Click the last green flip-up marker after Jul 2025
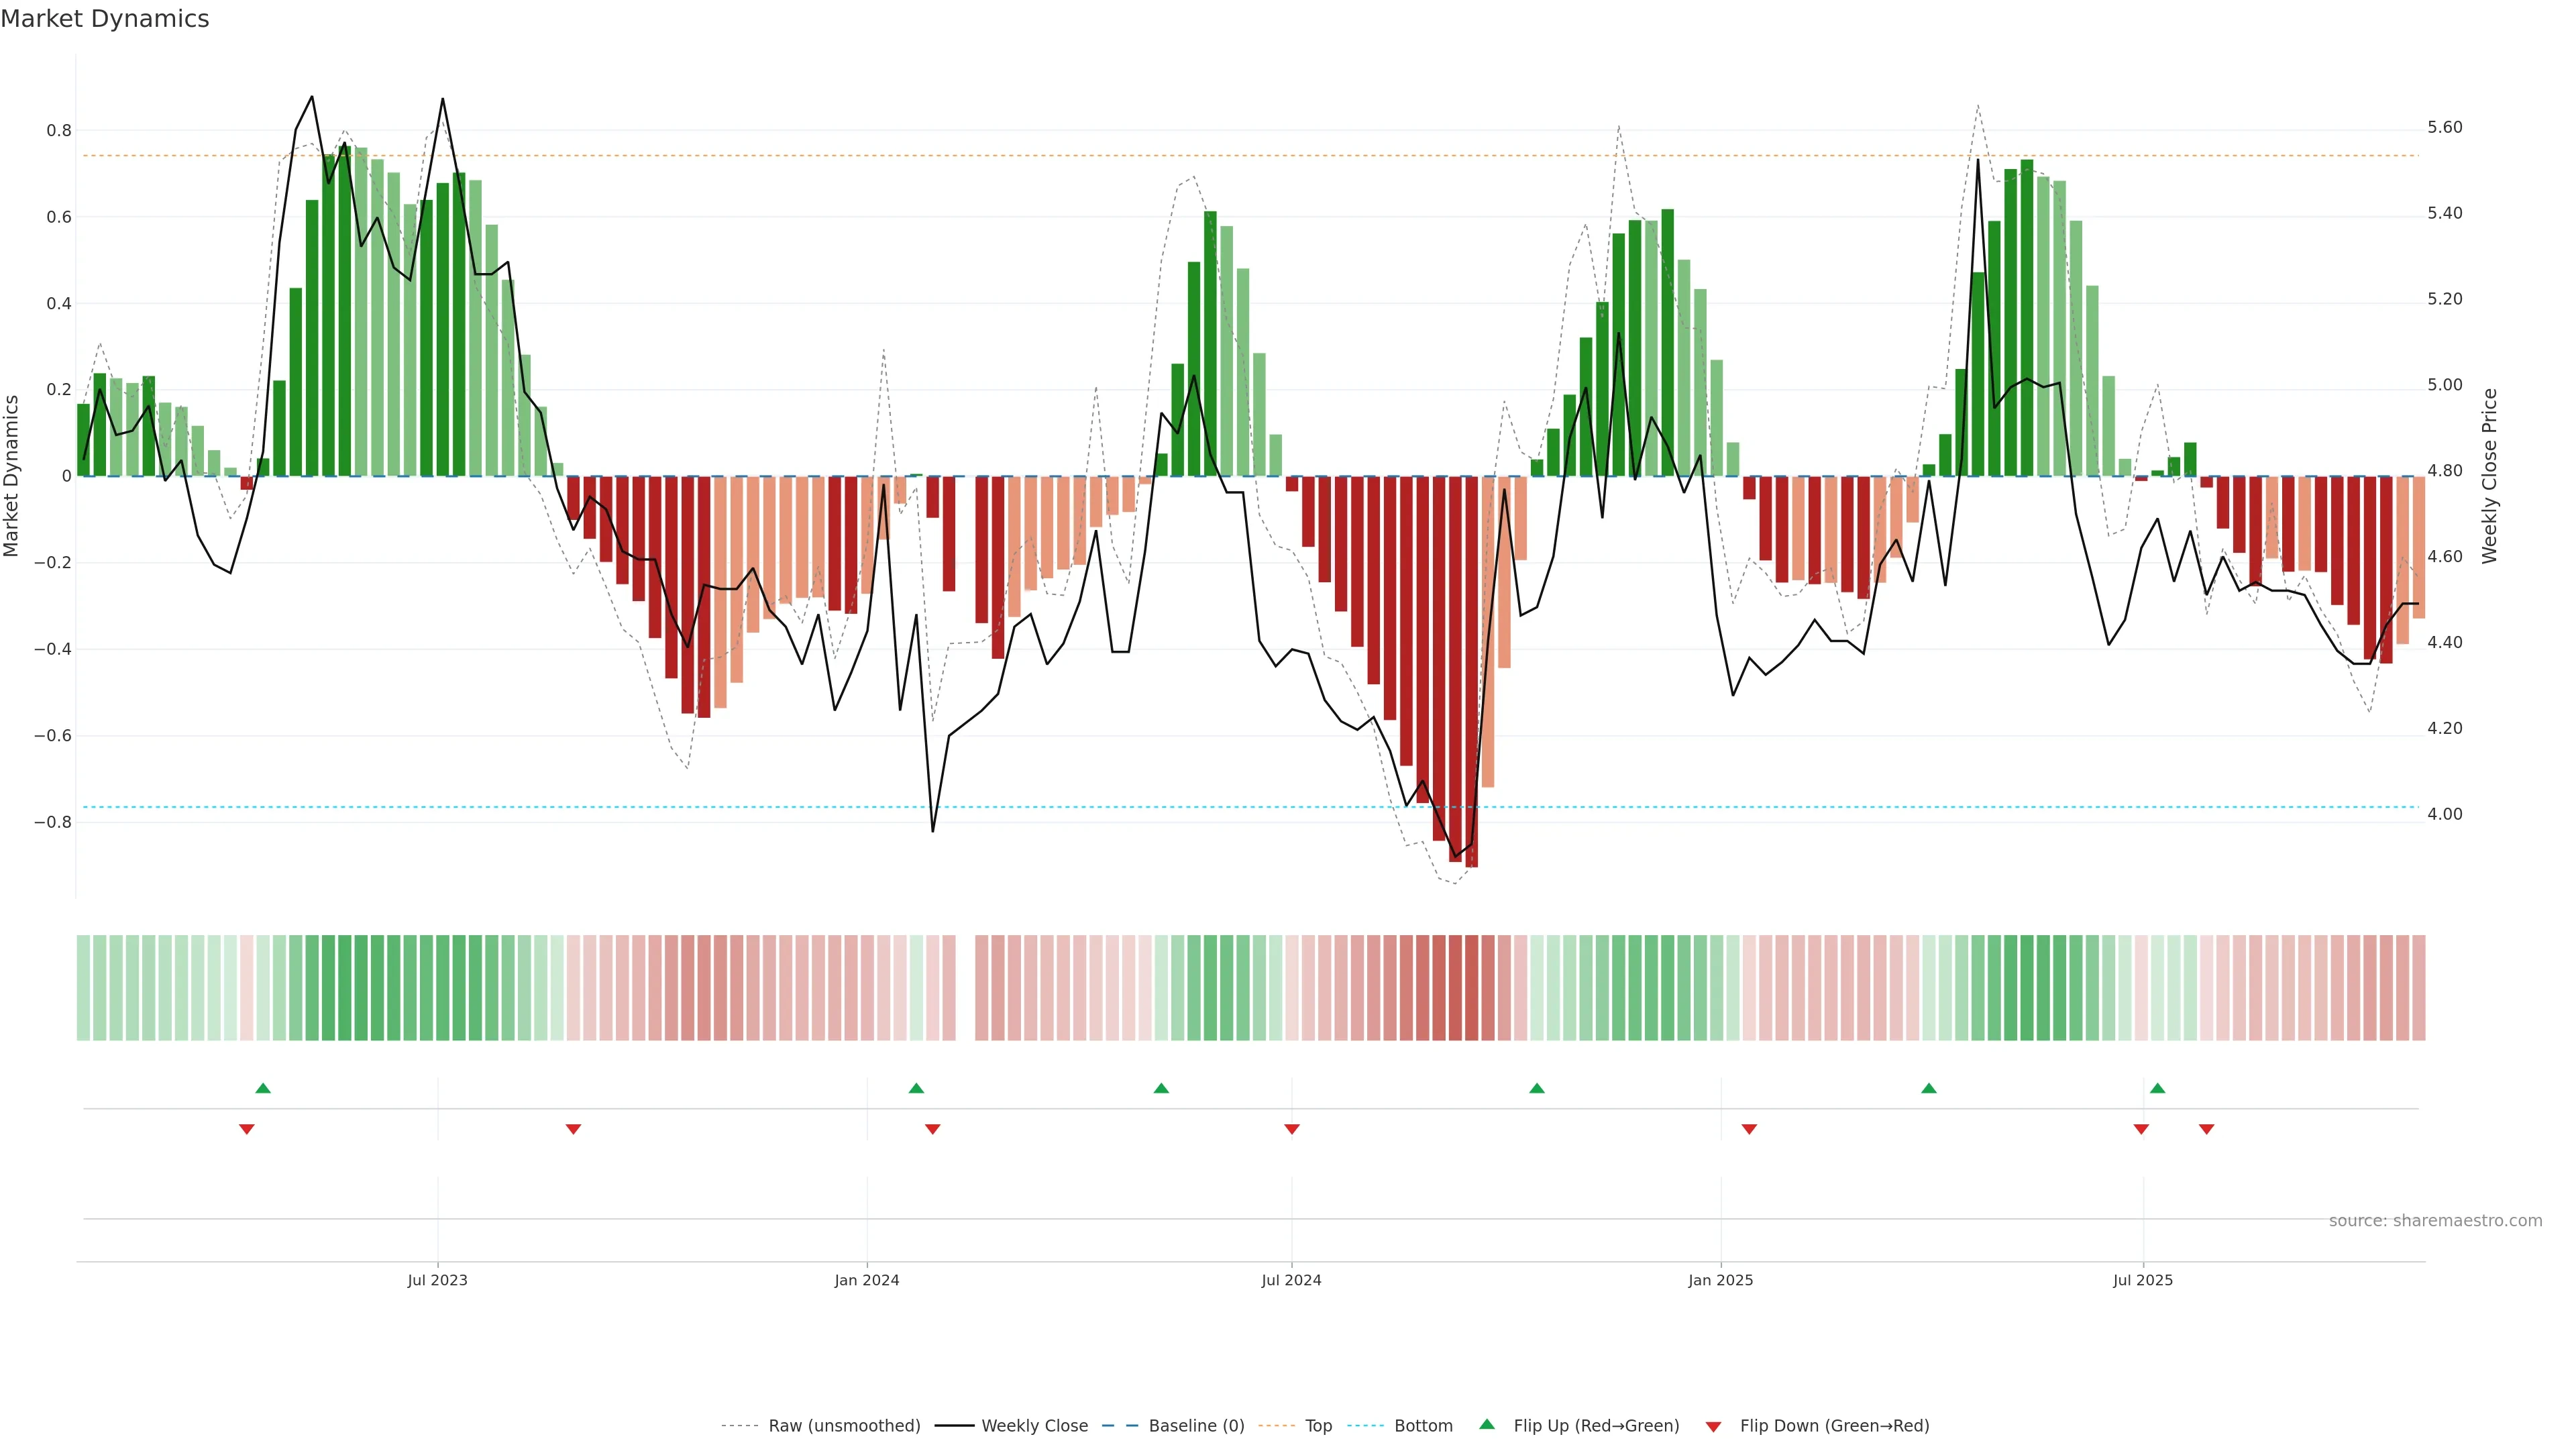Screen dimensions: 2576x1449 point(2157,1088)
